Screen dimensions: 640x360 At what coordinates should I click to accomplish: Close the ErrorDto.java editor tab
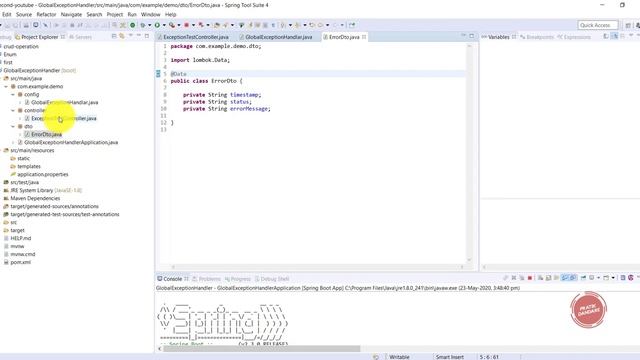point(364,37)
